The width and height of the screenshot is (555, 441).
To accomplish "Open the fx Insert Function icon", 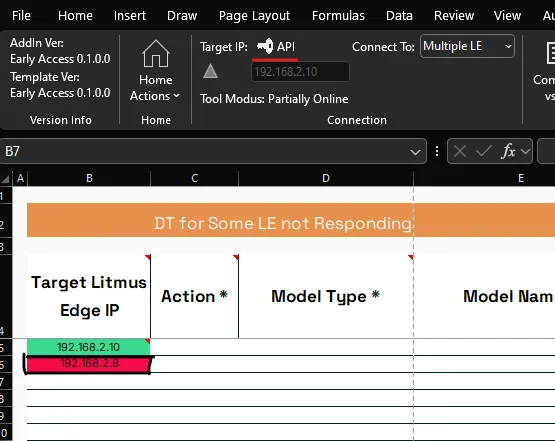I will pos(508,151).
